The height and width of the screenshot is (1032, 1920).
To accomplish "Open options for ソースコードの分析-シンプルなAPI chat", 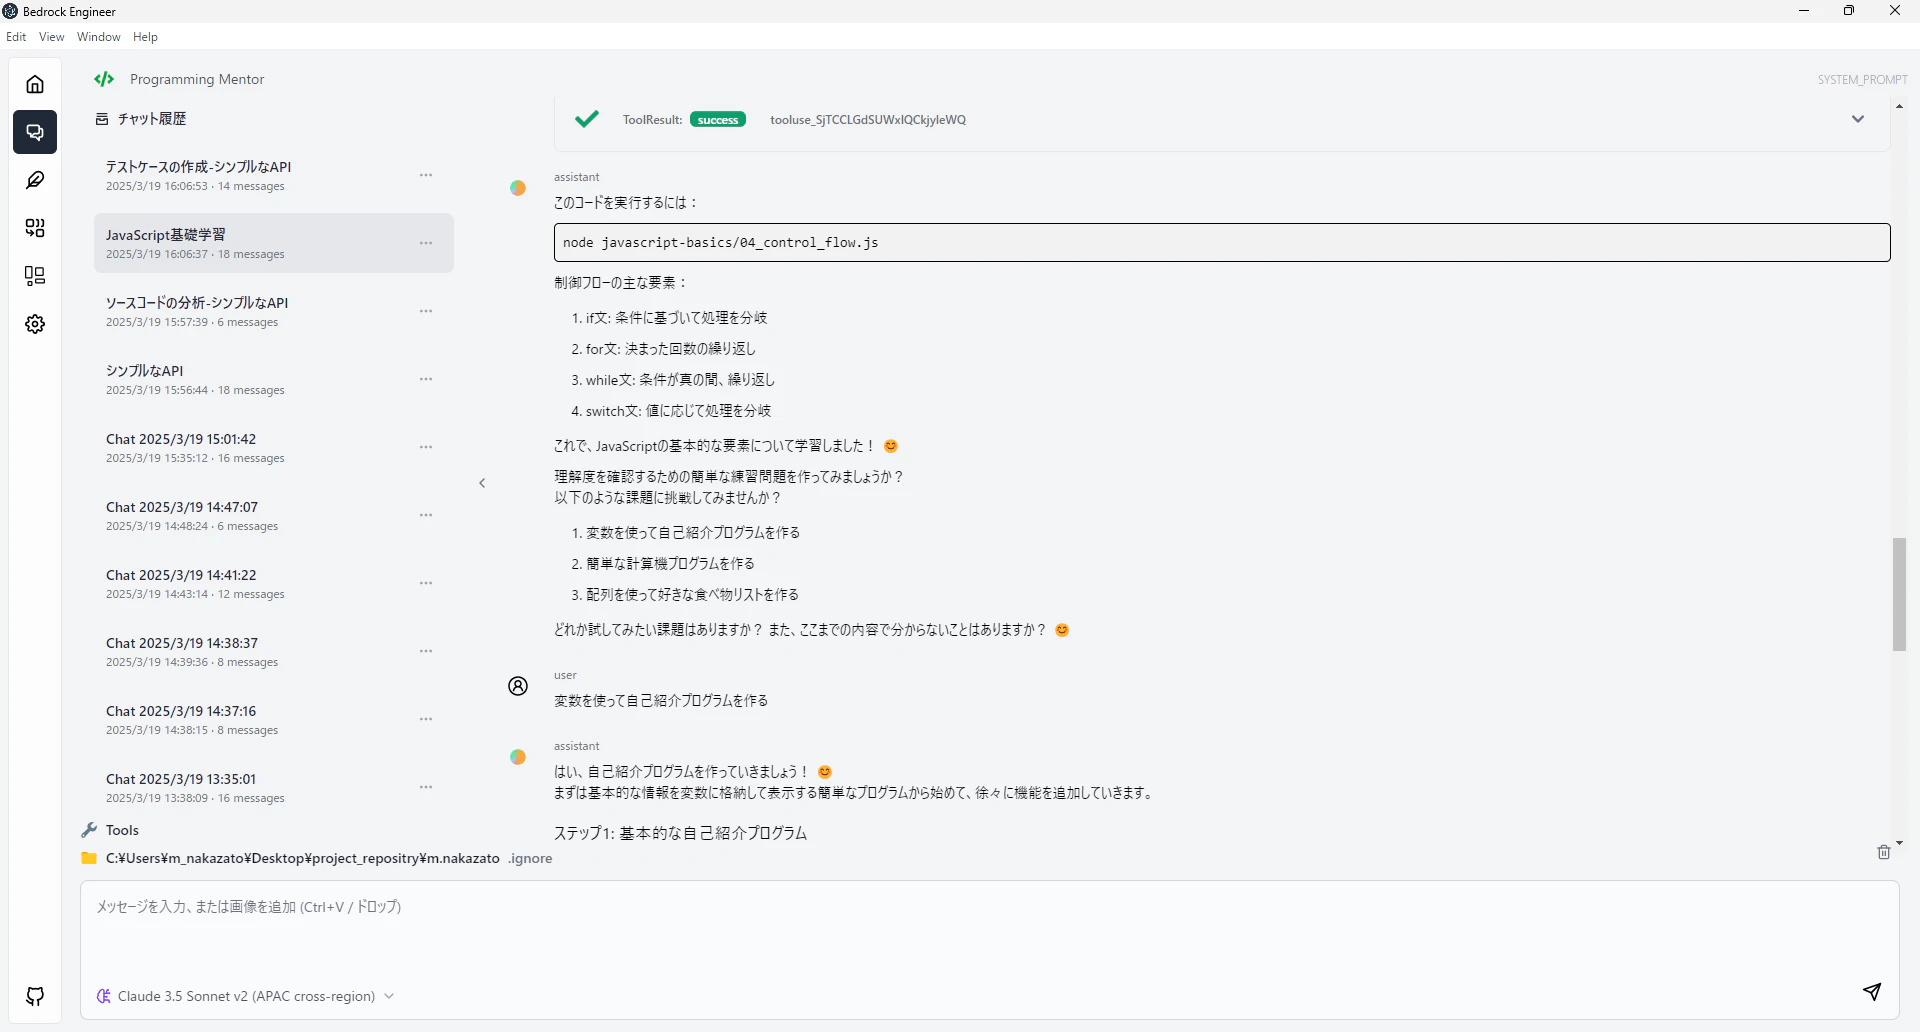I will [x=426, y=311].
